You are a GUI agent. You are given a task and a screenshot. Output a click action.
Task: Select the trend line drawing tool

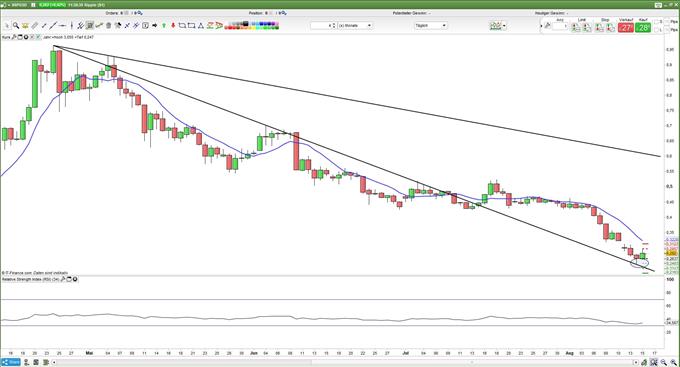click(53, 26)
